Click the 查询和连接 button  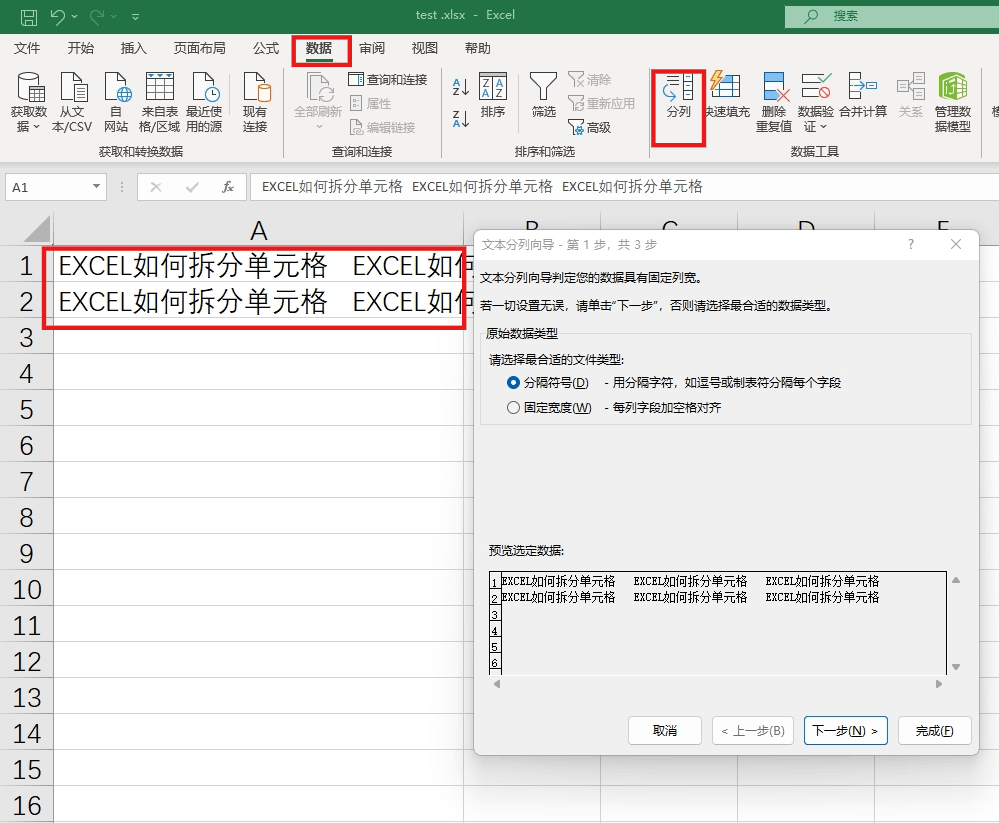[x=387, y=80]
